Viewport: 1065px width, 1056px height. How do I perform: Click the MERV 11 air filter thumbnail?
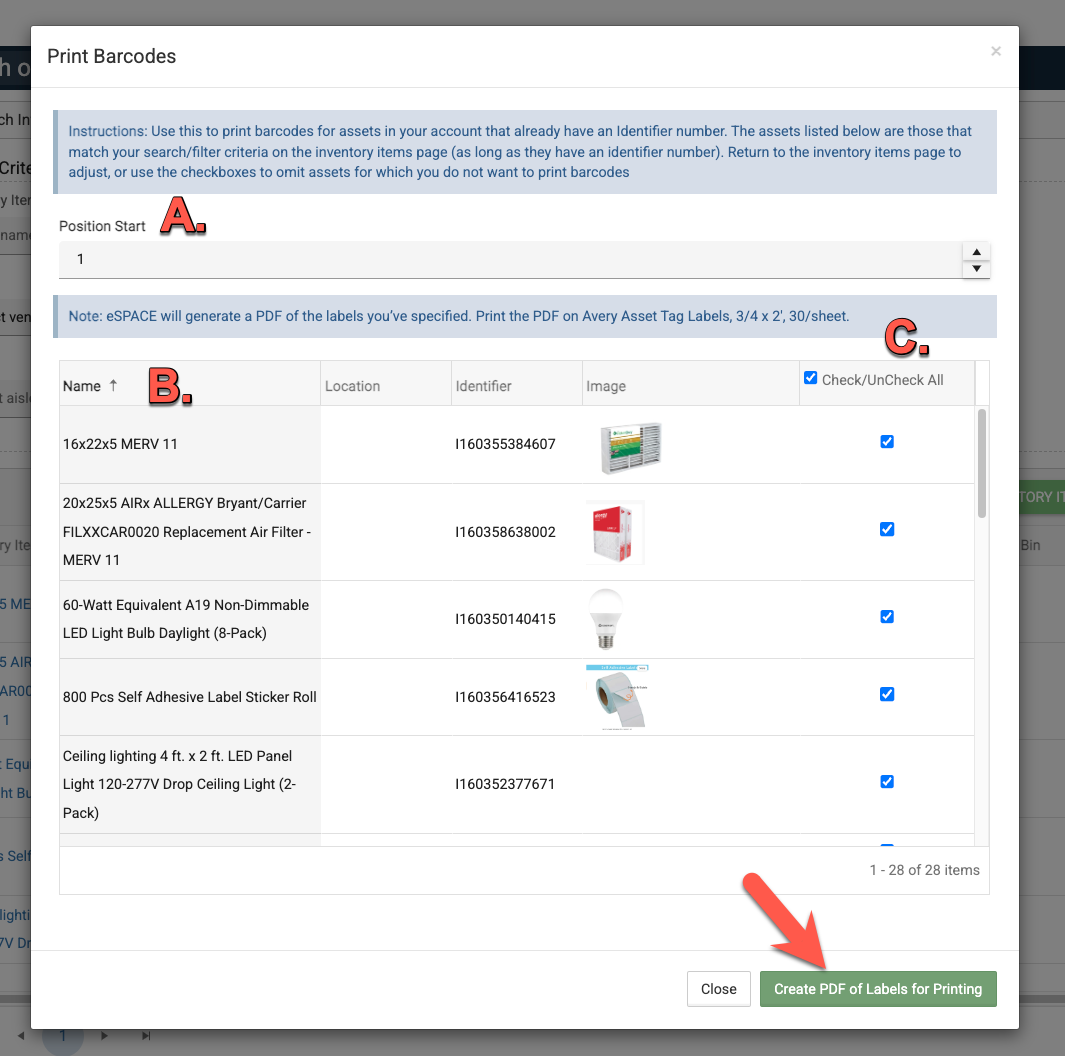point(630,447)
